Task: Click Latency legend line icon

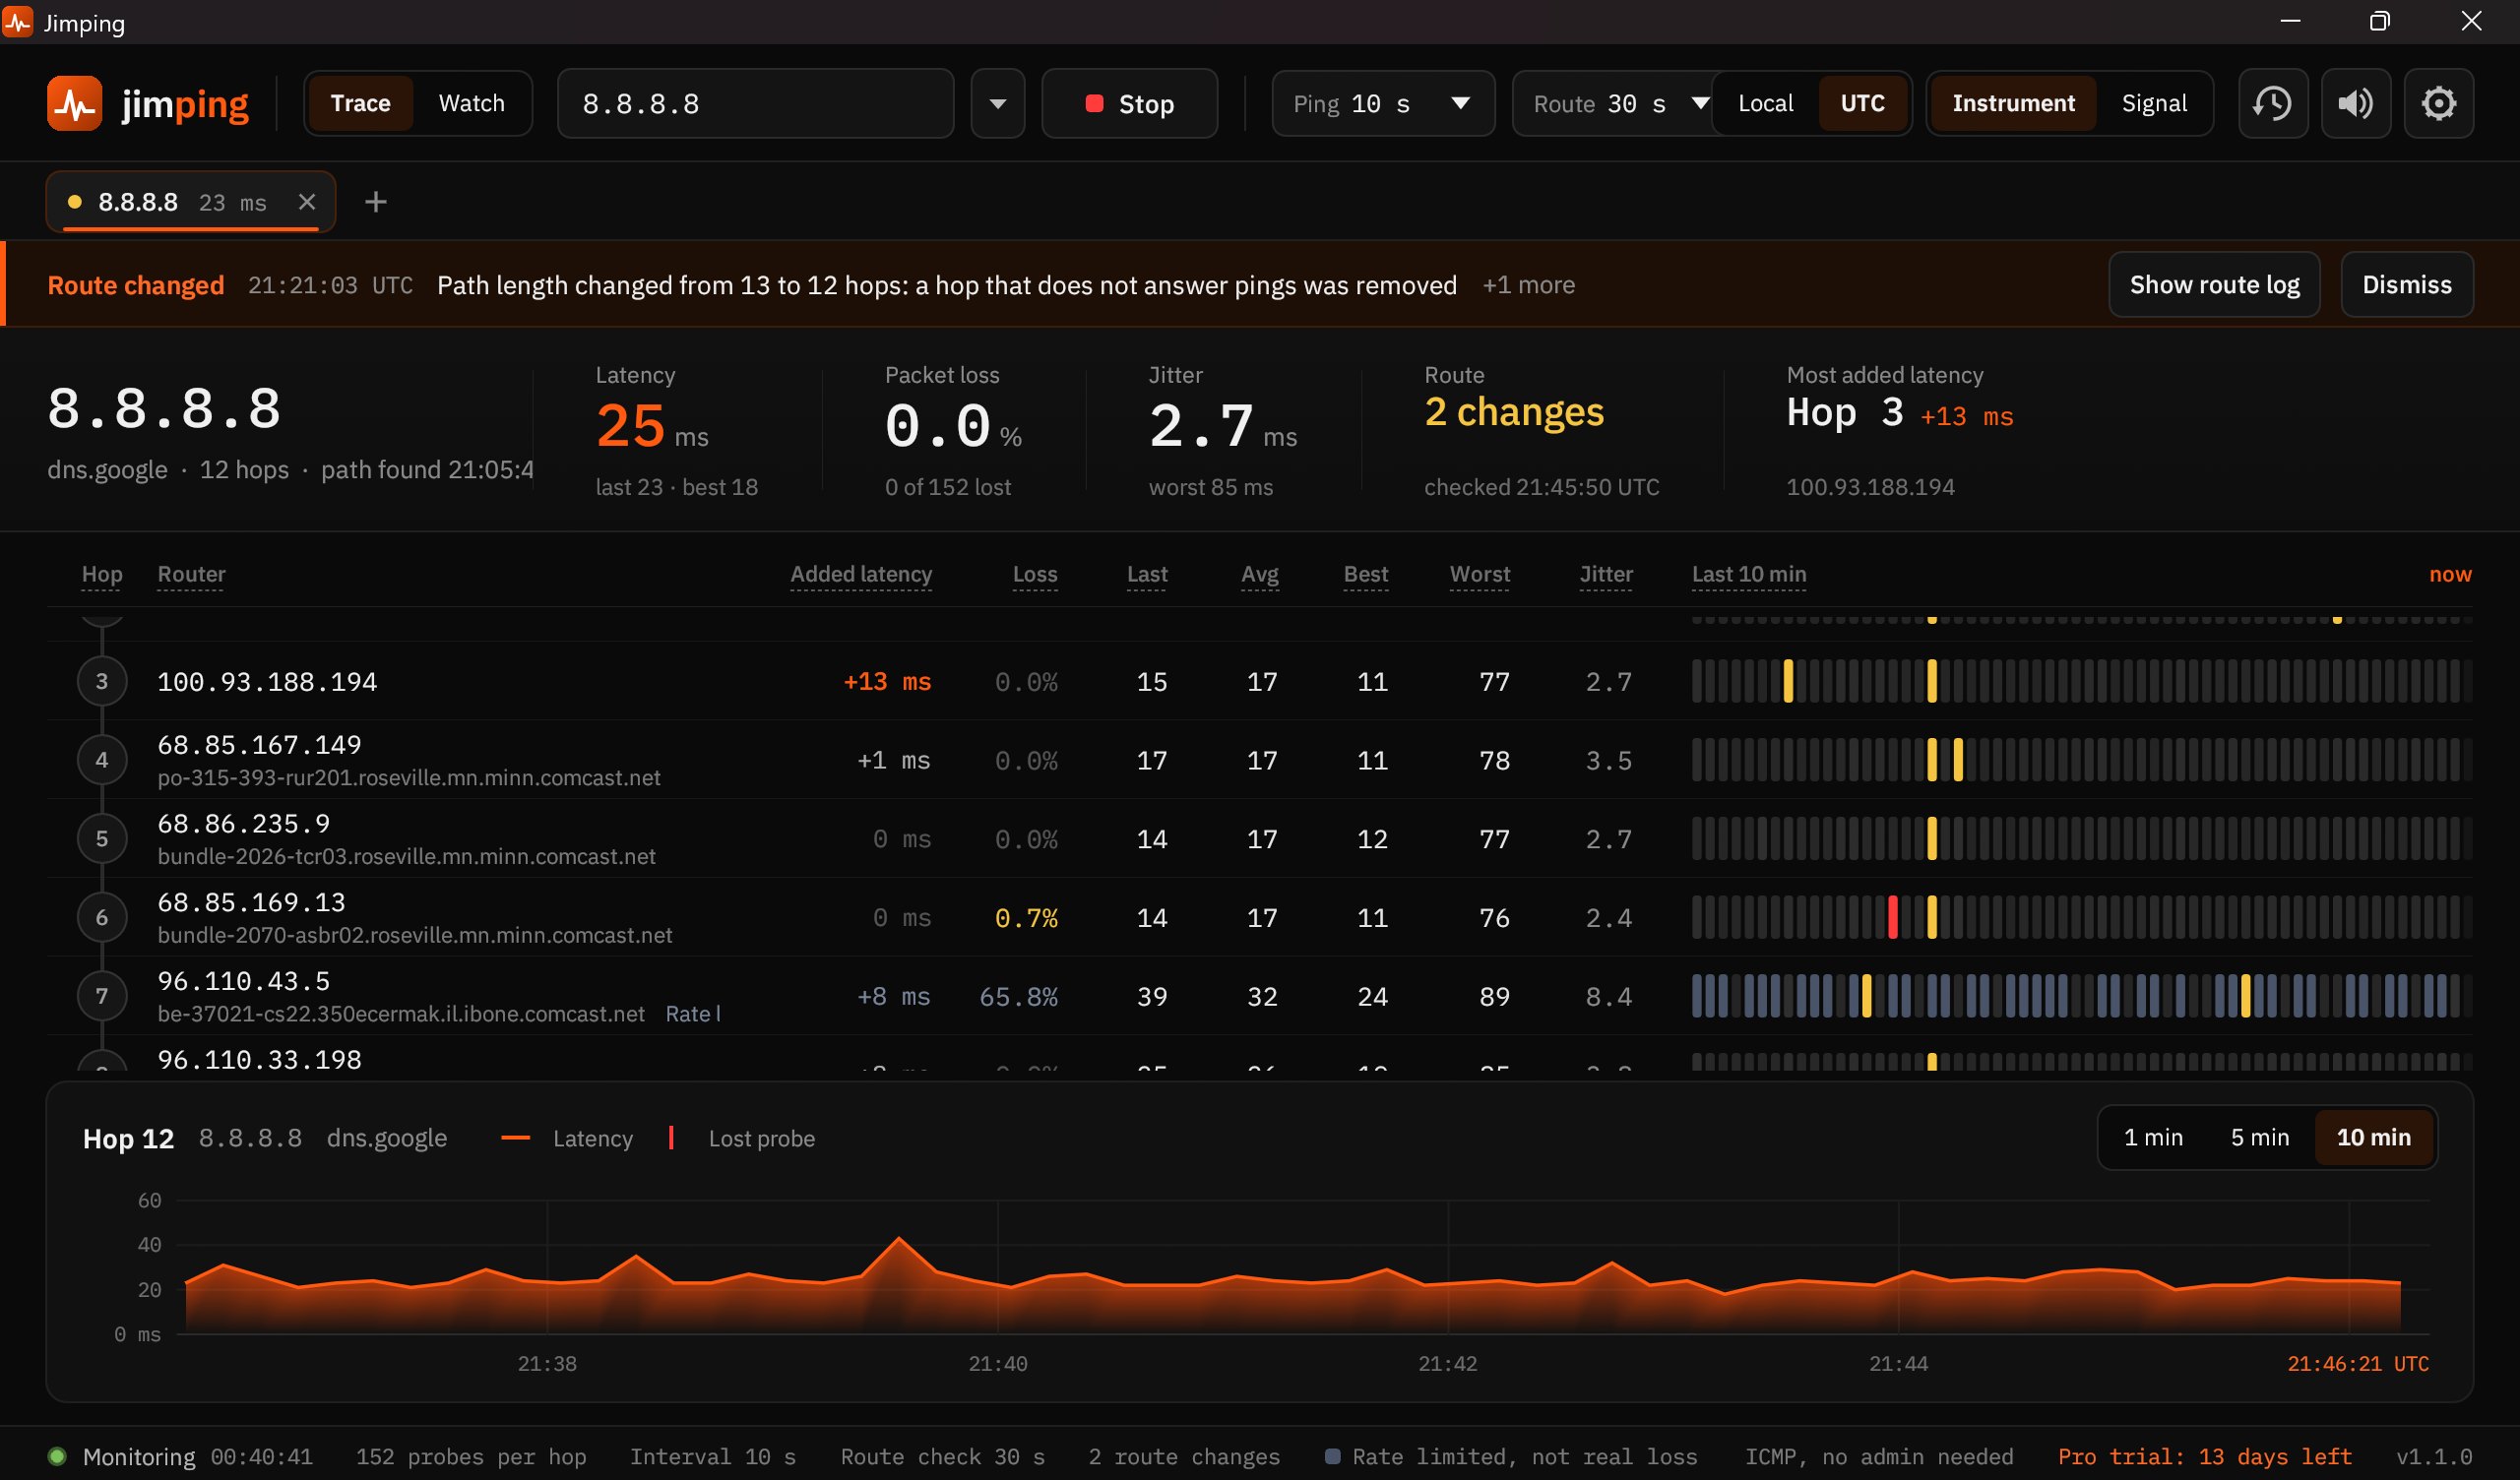Action: point(515,1138)
